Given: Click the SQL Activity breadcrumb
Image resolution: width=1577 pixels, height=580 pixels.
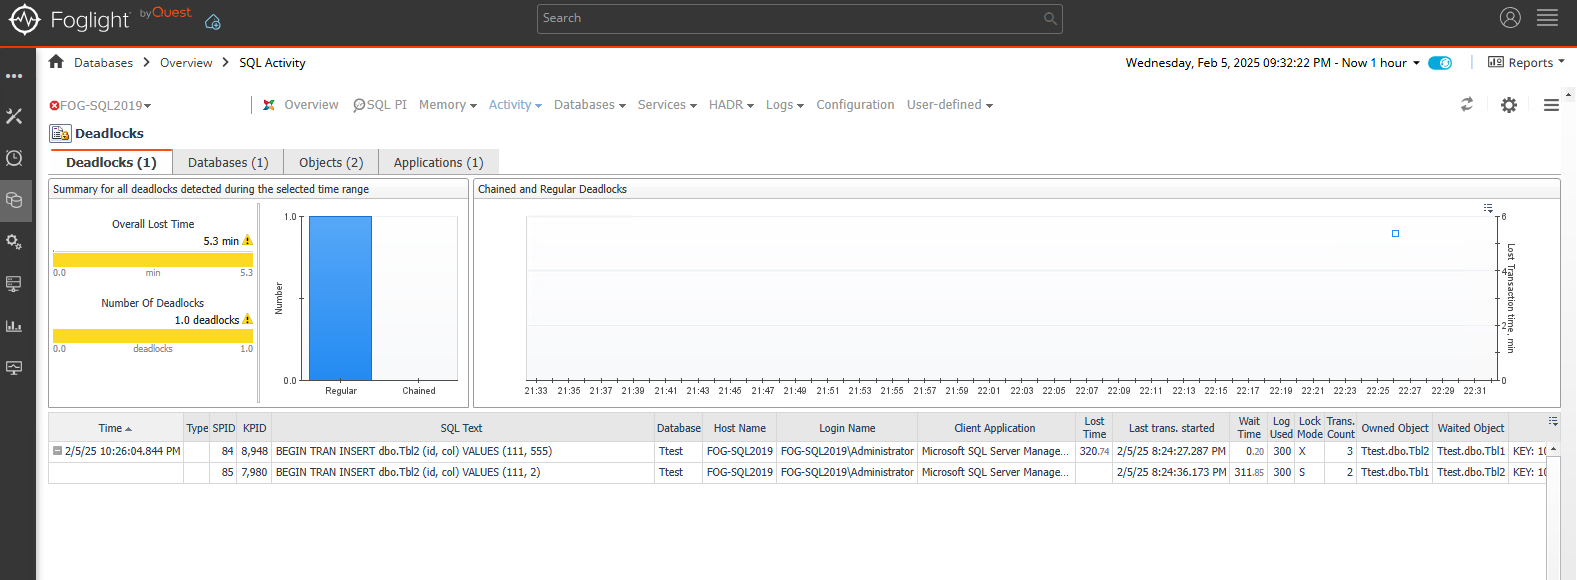Looking at the screenshot, I should 272,63.
